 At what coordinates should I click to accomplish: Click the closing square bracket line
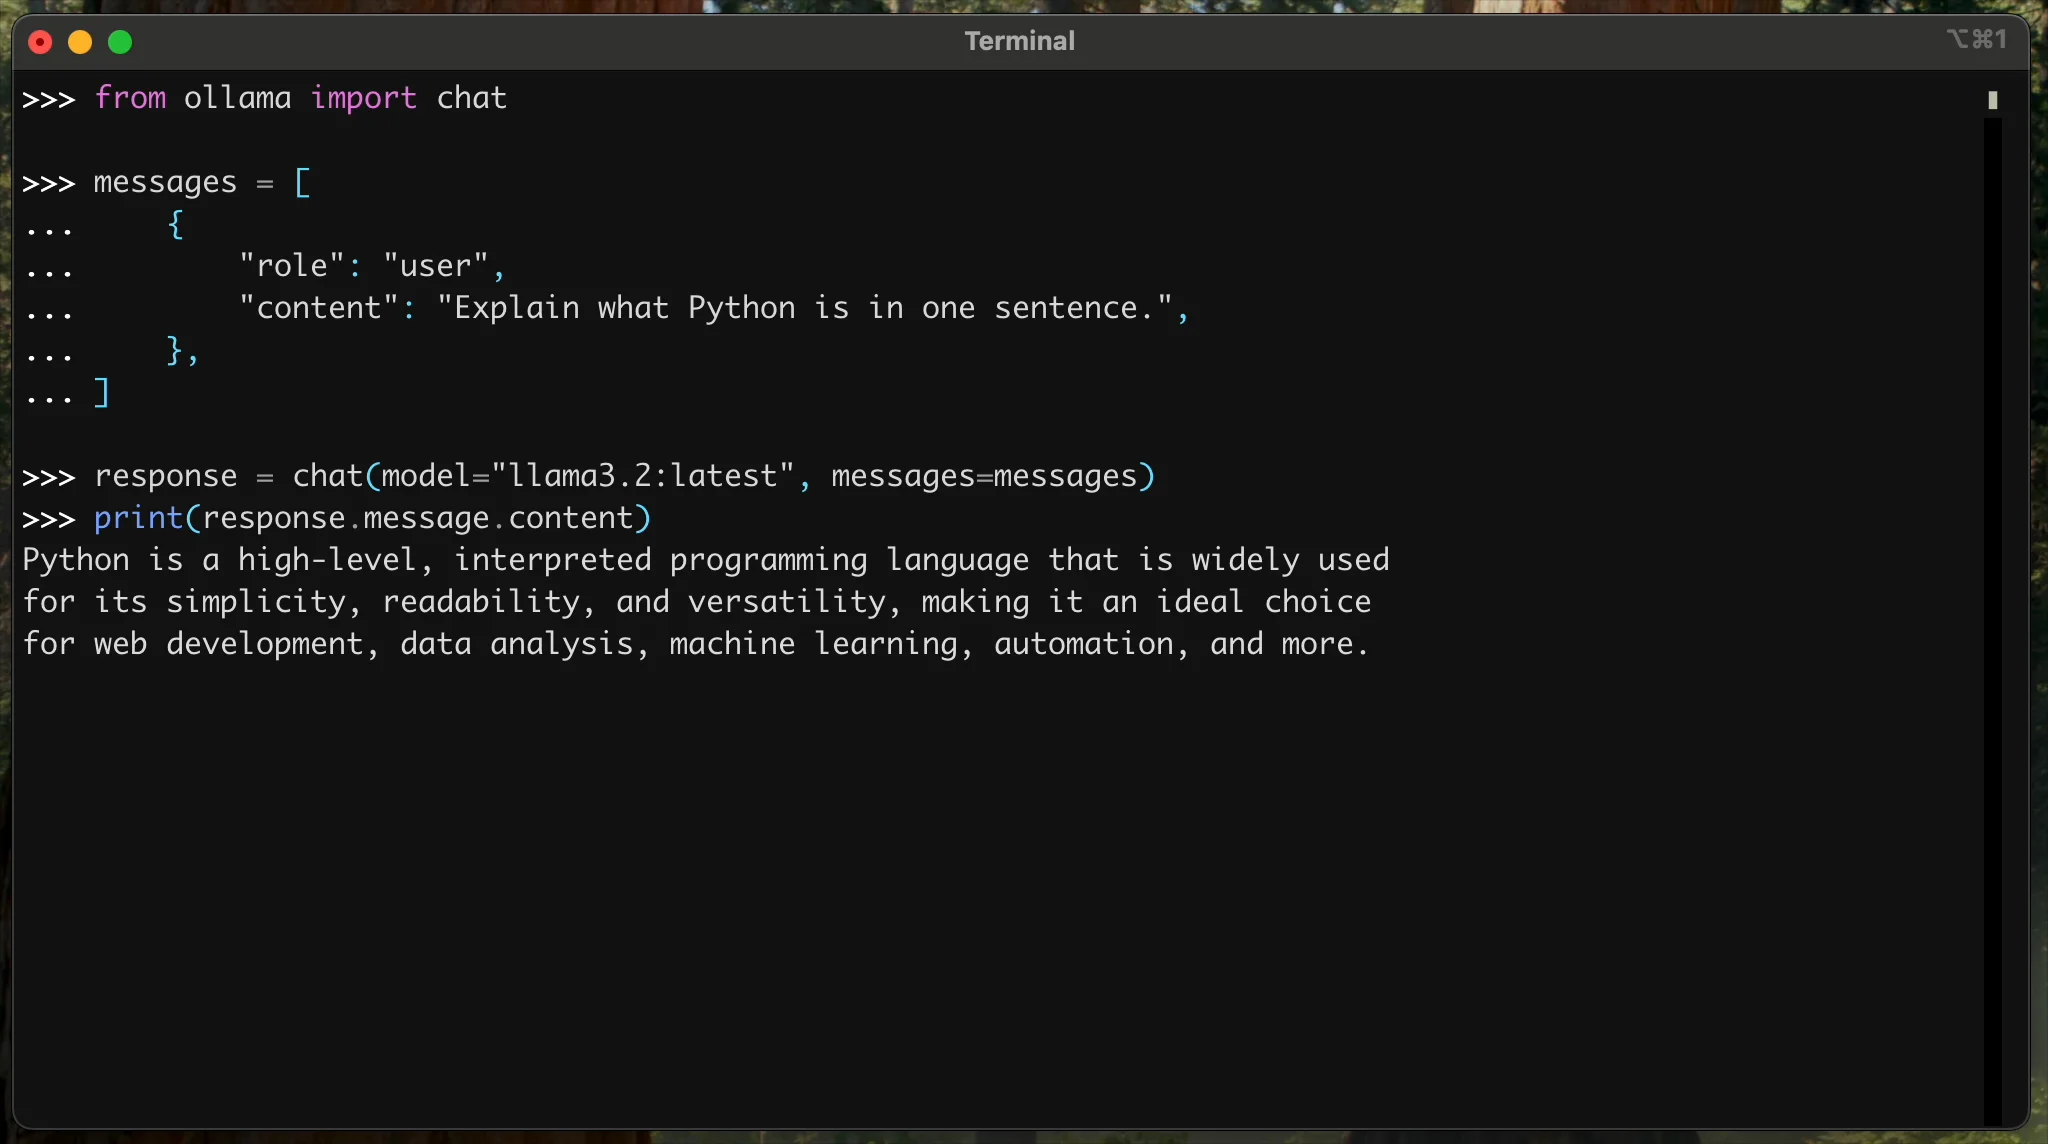102,393
